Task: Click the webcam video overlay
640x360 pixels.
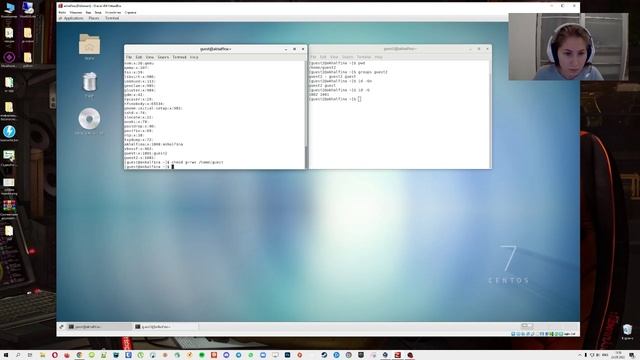Action: click(568, 47)
